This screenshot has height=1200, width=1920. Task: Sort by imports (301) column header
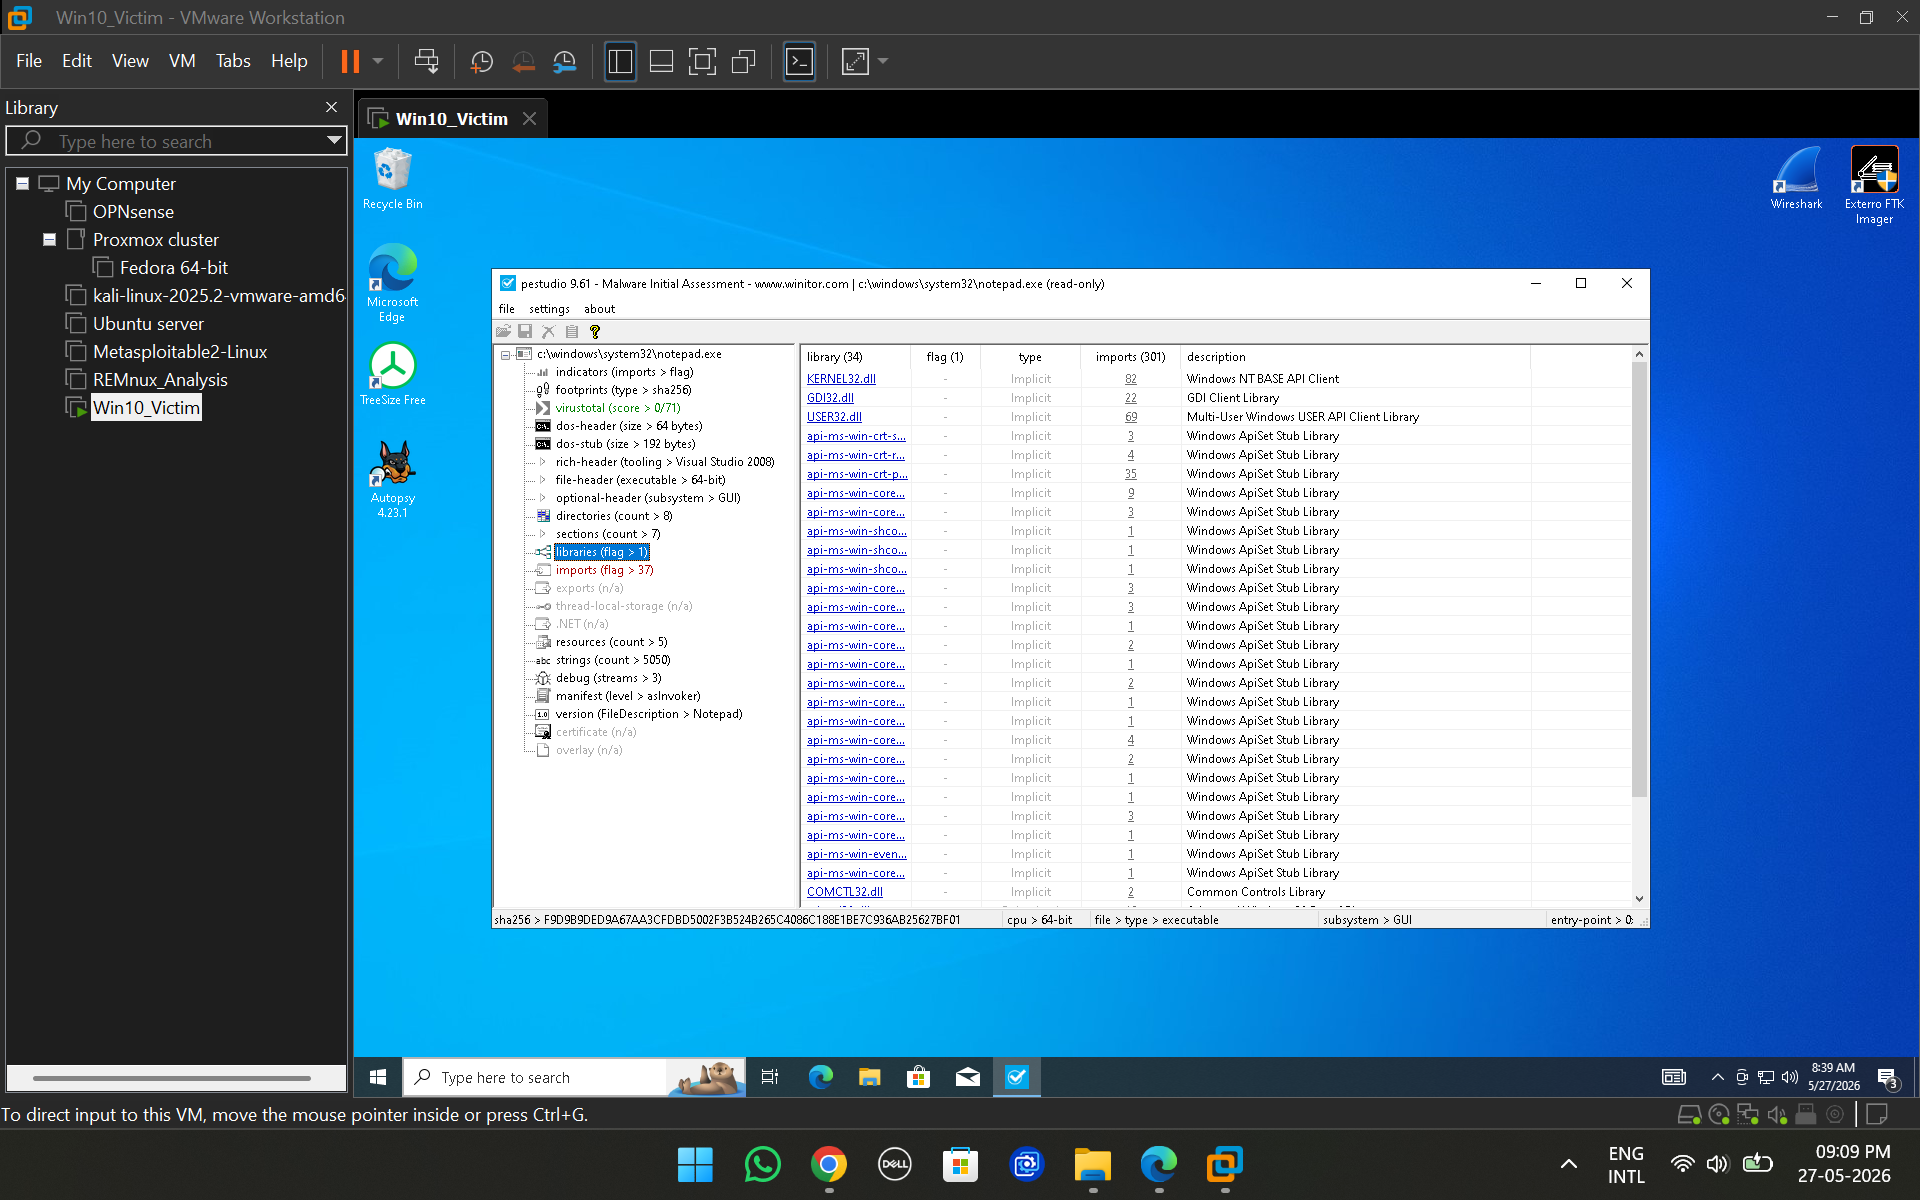1130,357
